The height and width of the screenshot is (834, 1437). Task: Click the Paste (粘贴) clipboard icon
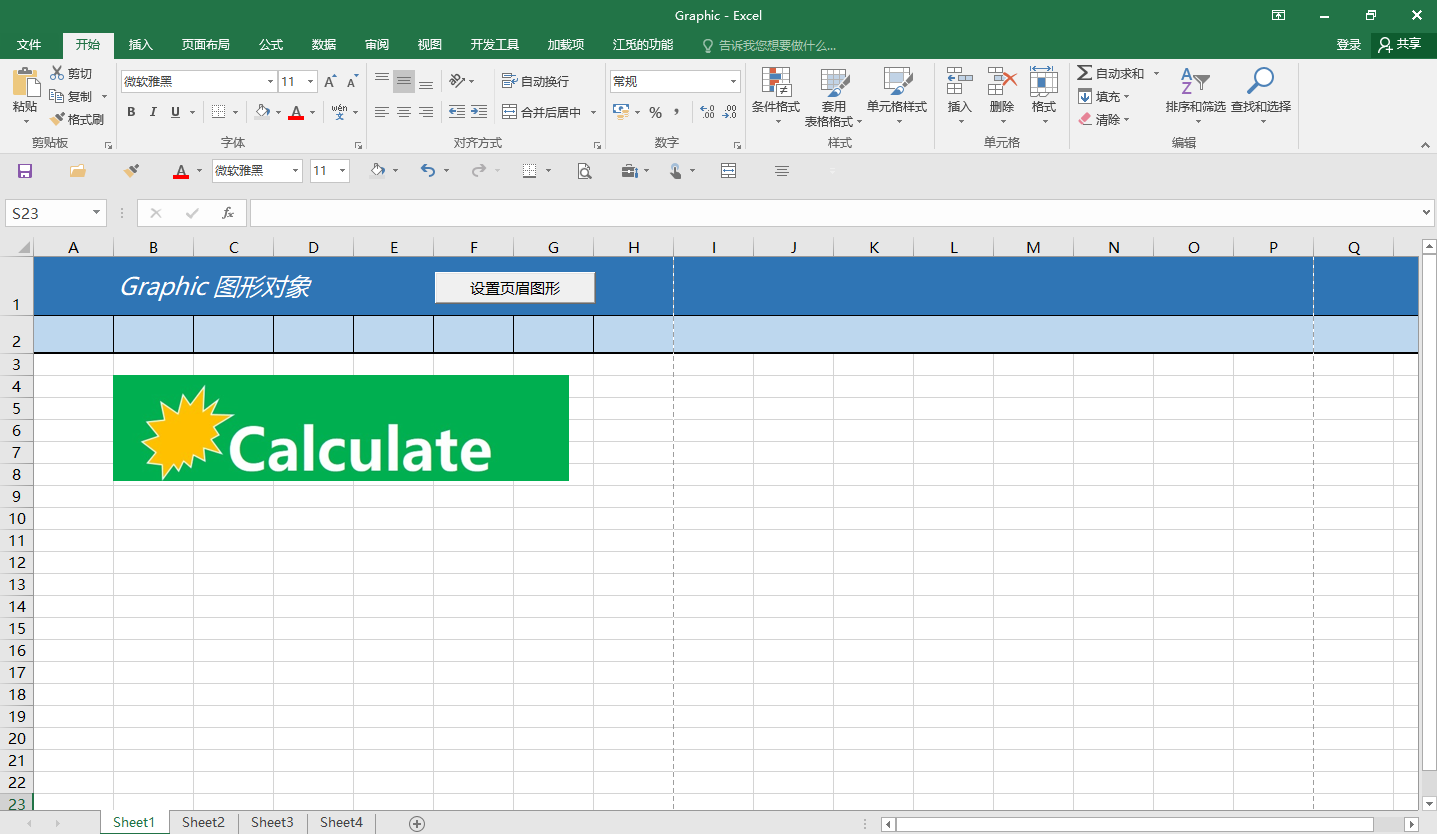(x=25, y=82)
